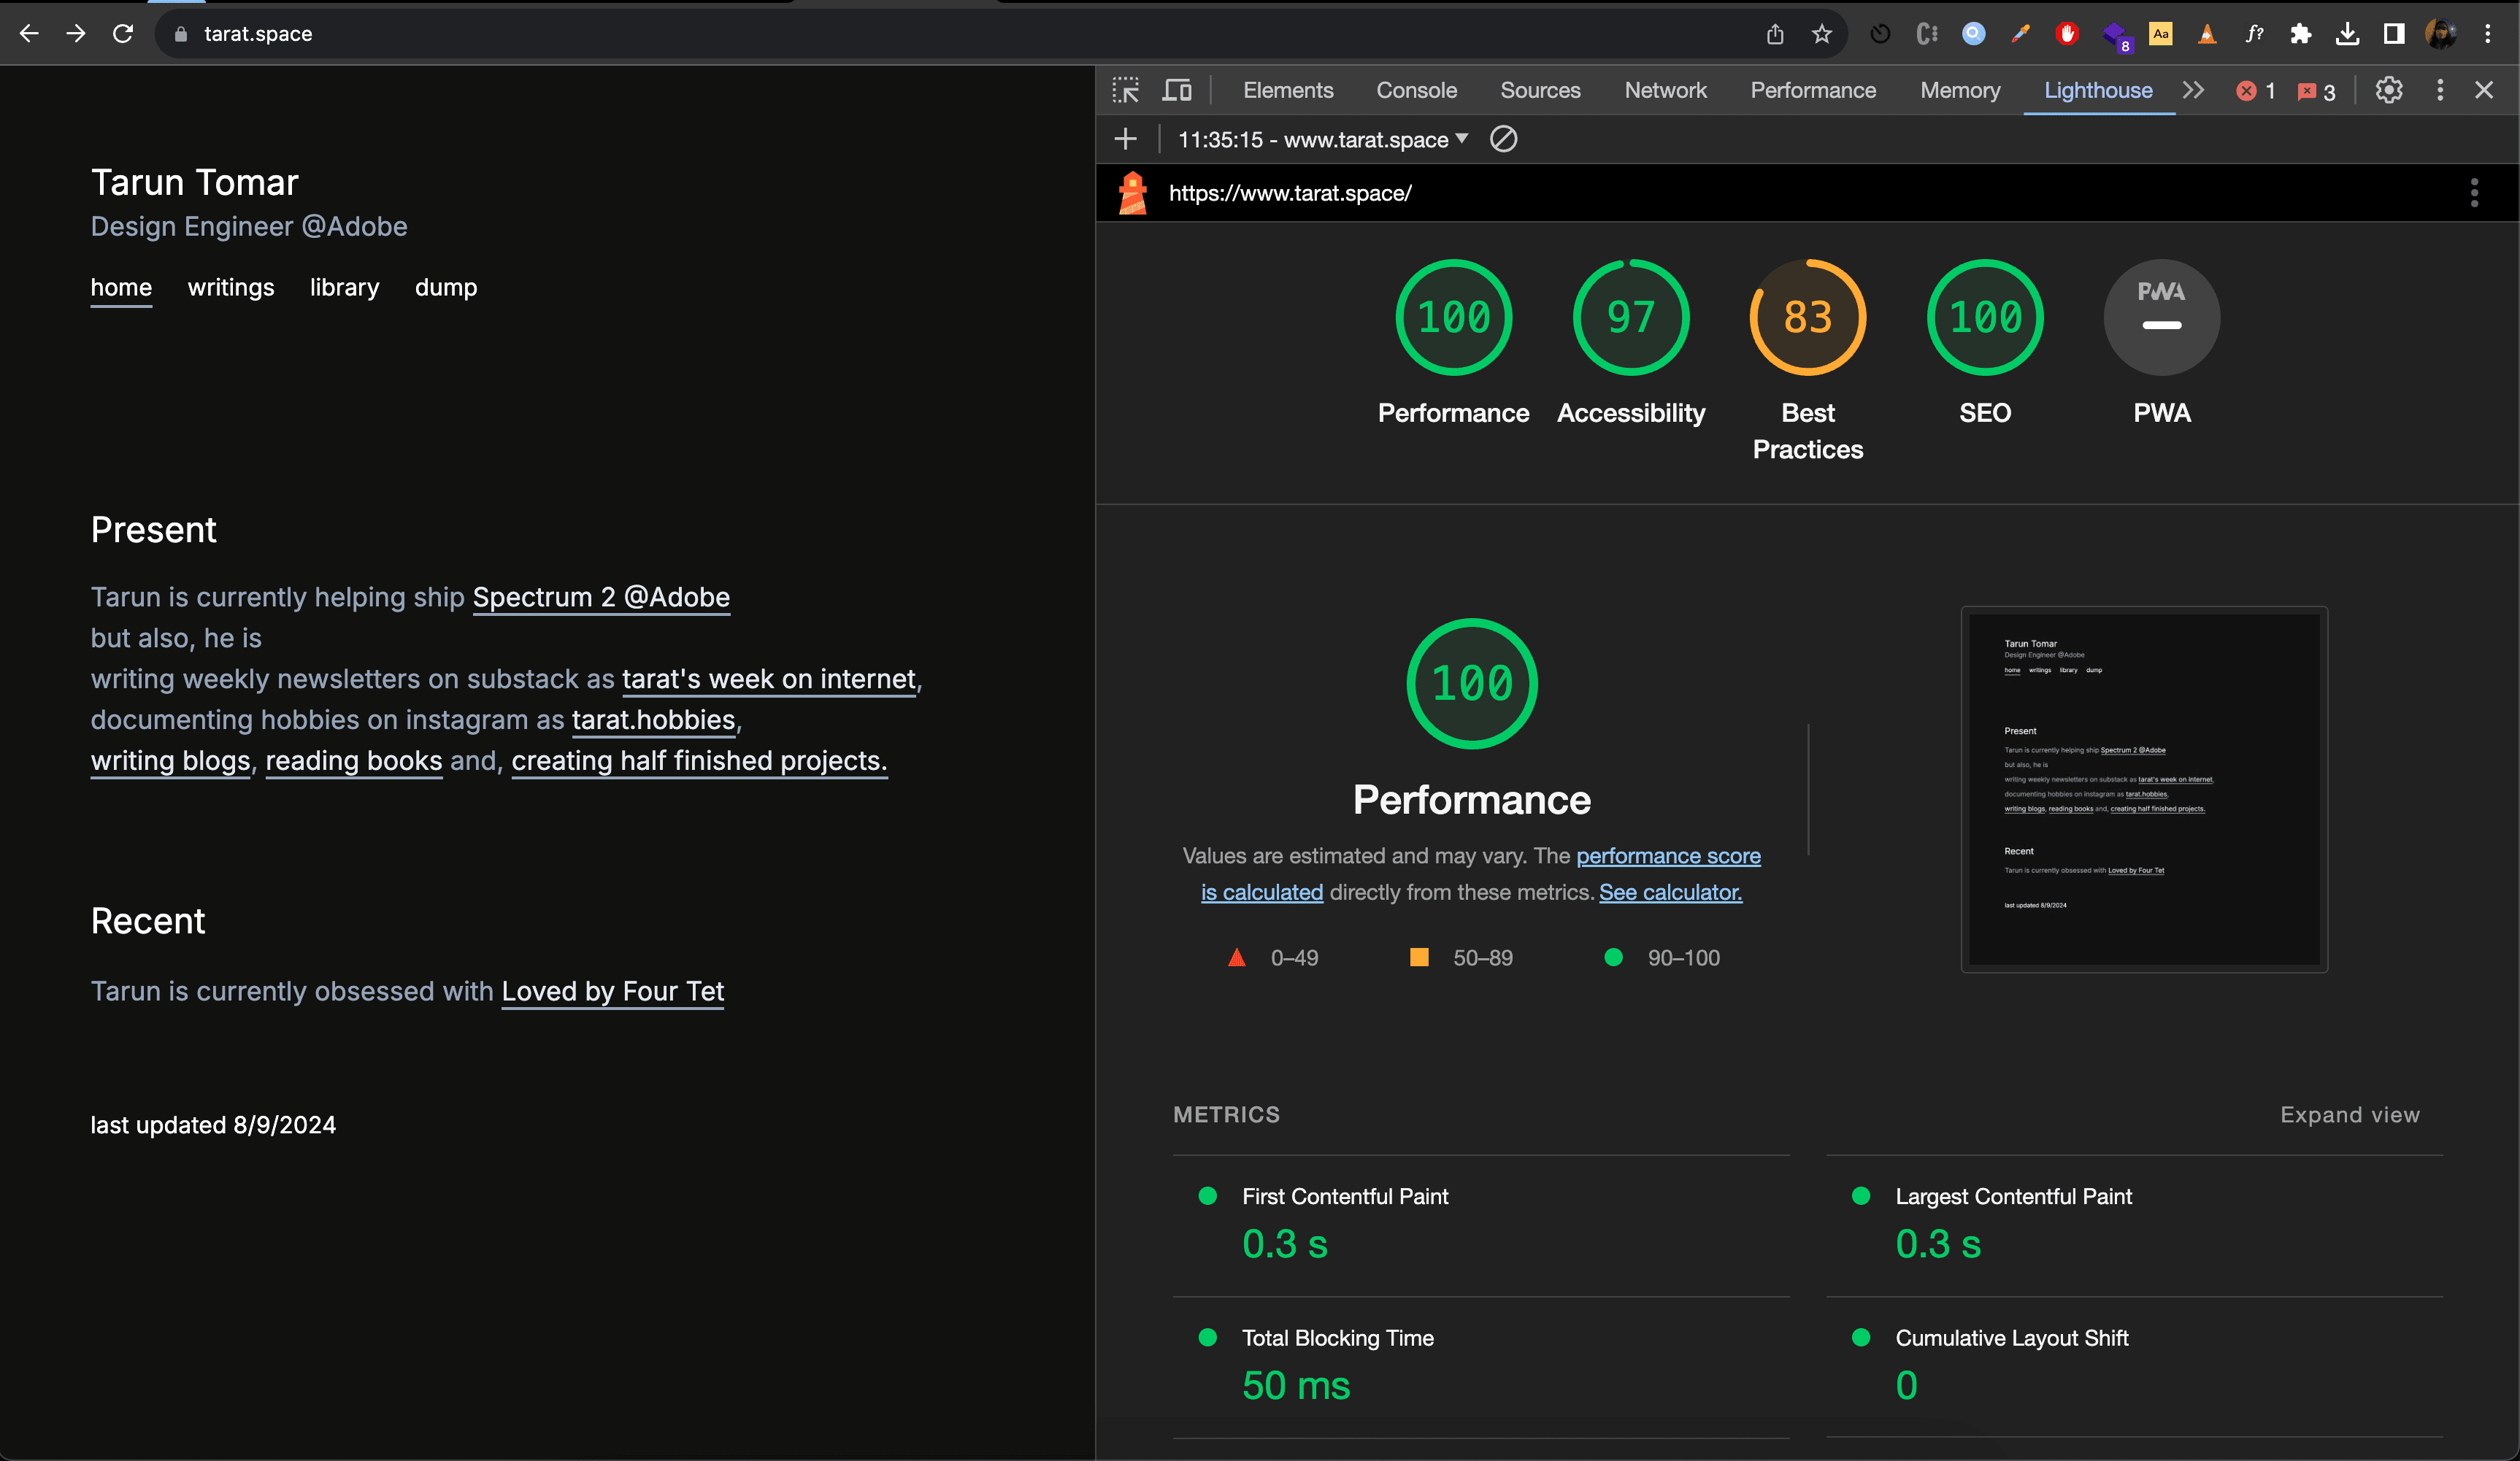Bookmark the page with the star icon
The width and height of the screenshot is (2520, 1461).
pyautogui.click(x=1822, y=34)
